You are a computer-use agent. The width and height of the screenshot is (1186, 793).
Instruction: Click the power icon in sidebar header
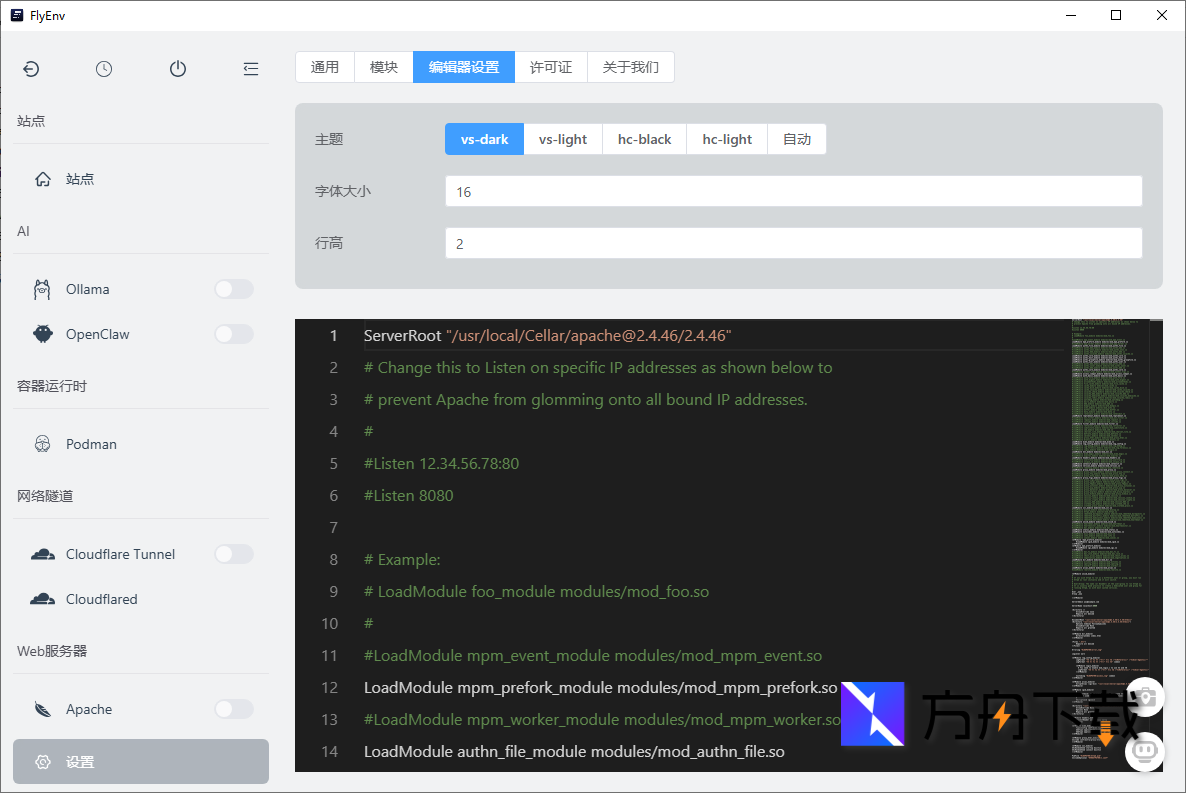[178, 69]
